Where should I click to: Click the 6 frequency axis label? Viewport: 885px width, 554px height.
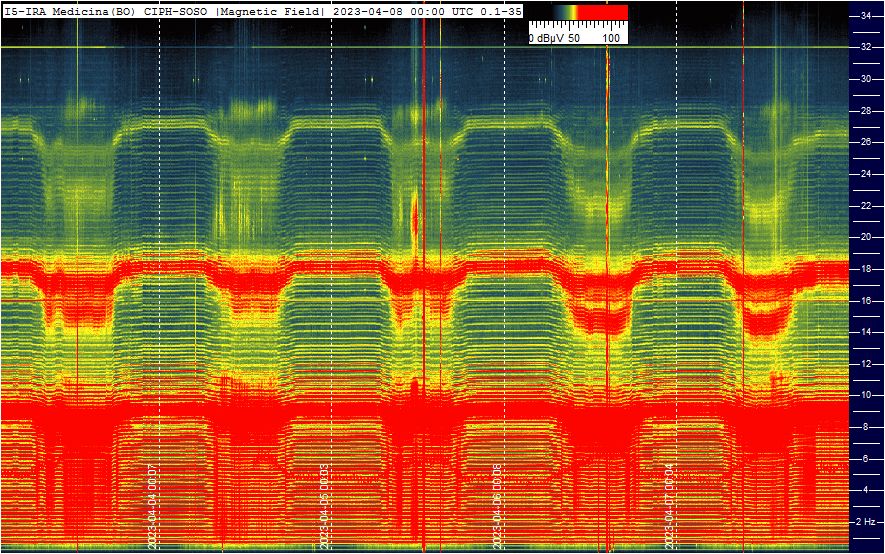click(865, 459)
